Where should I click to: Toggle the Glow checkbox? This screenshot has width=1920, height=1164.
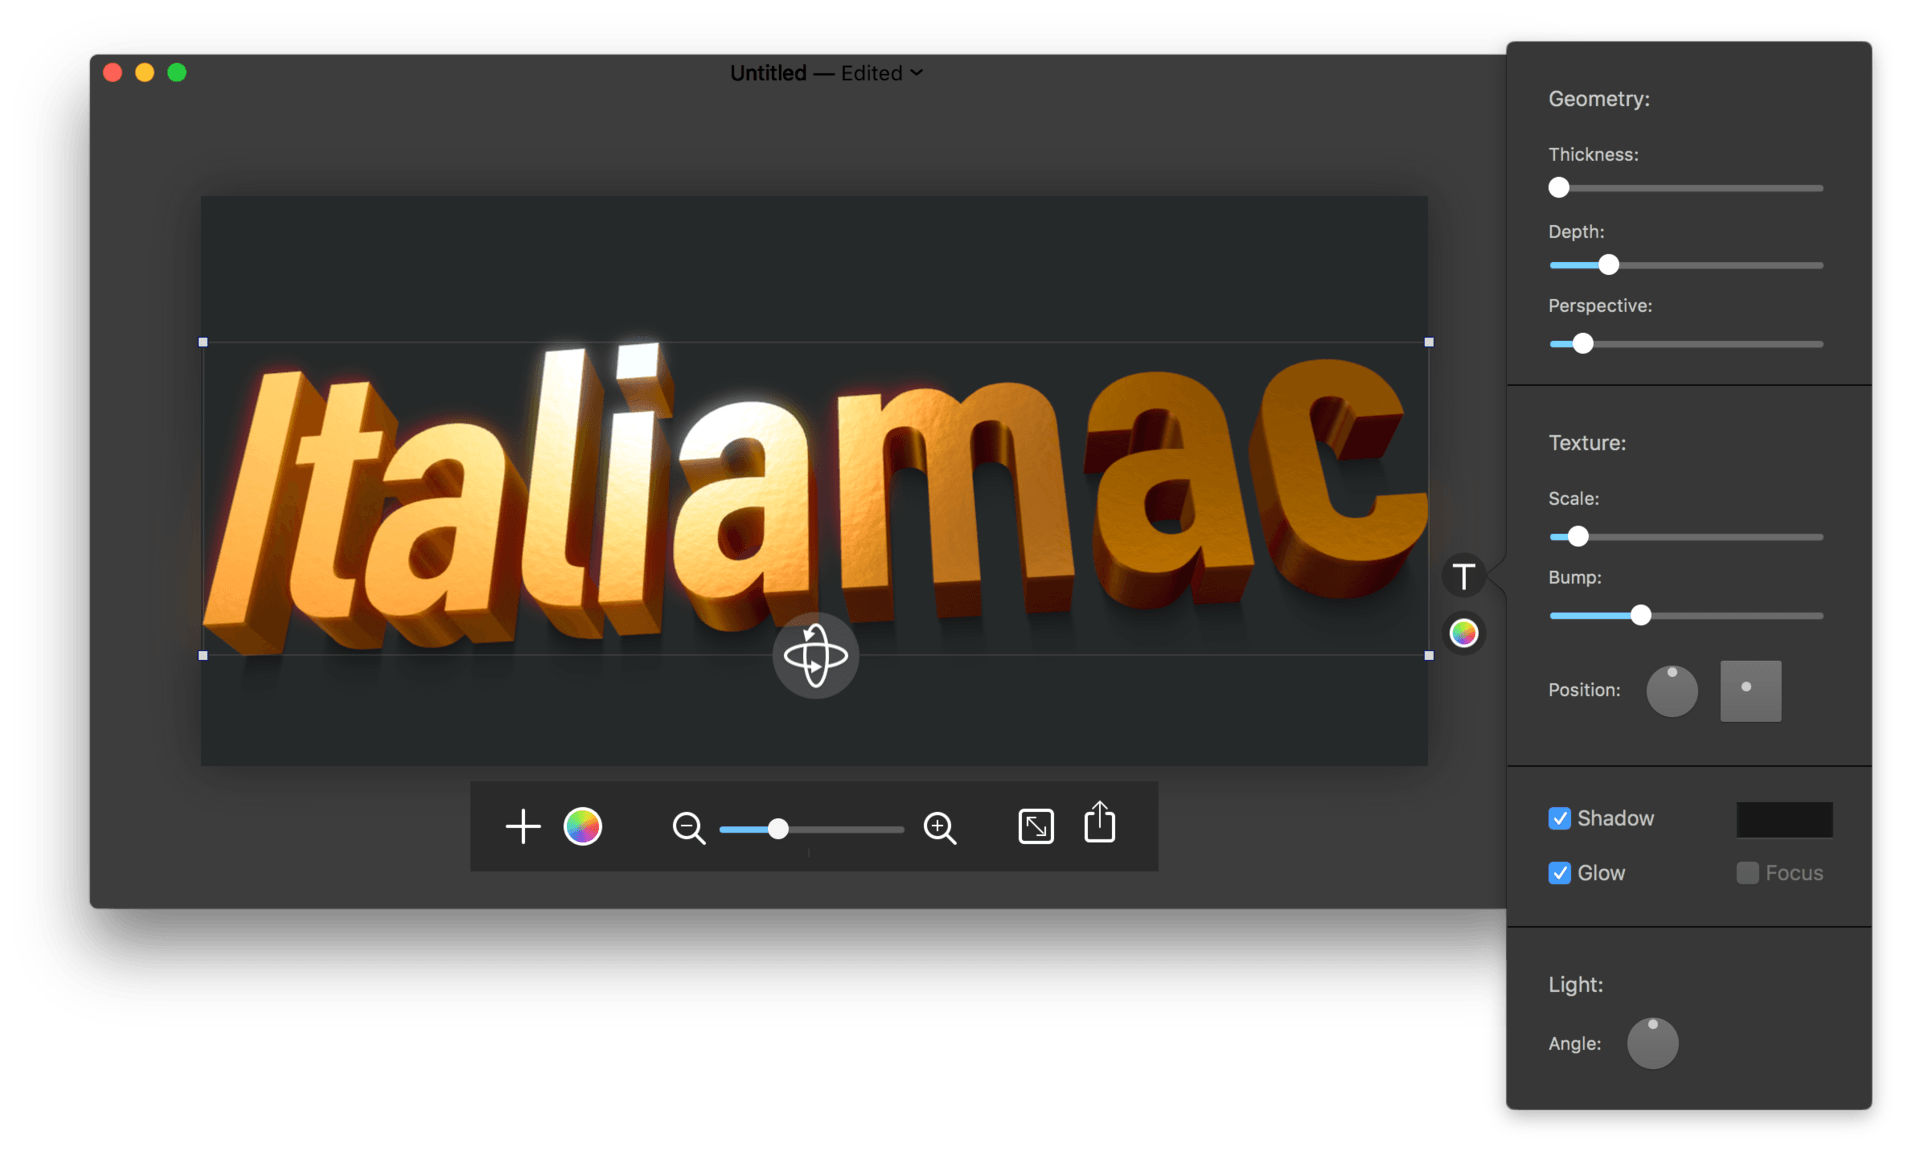point(1559,873)
